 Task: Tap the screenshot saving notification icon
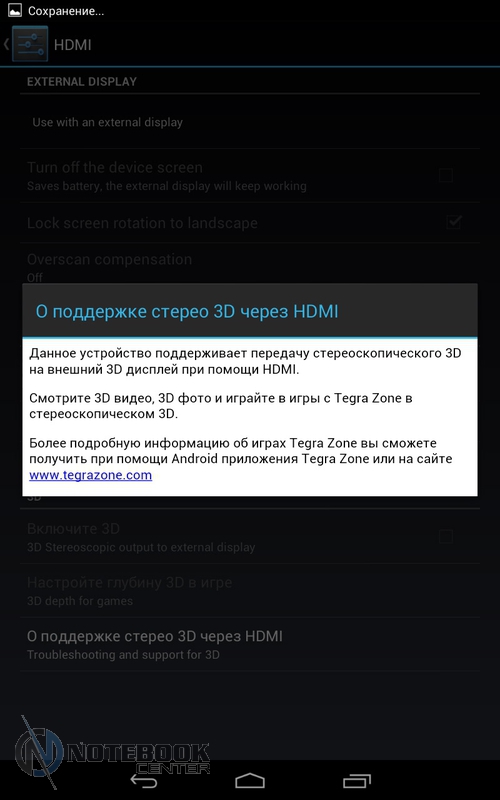(15, 11)
